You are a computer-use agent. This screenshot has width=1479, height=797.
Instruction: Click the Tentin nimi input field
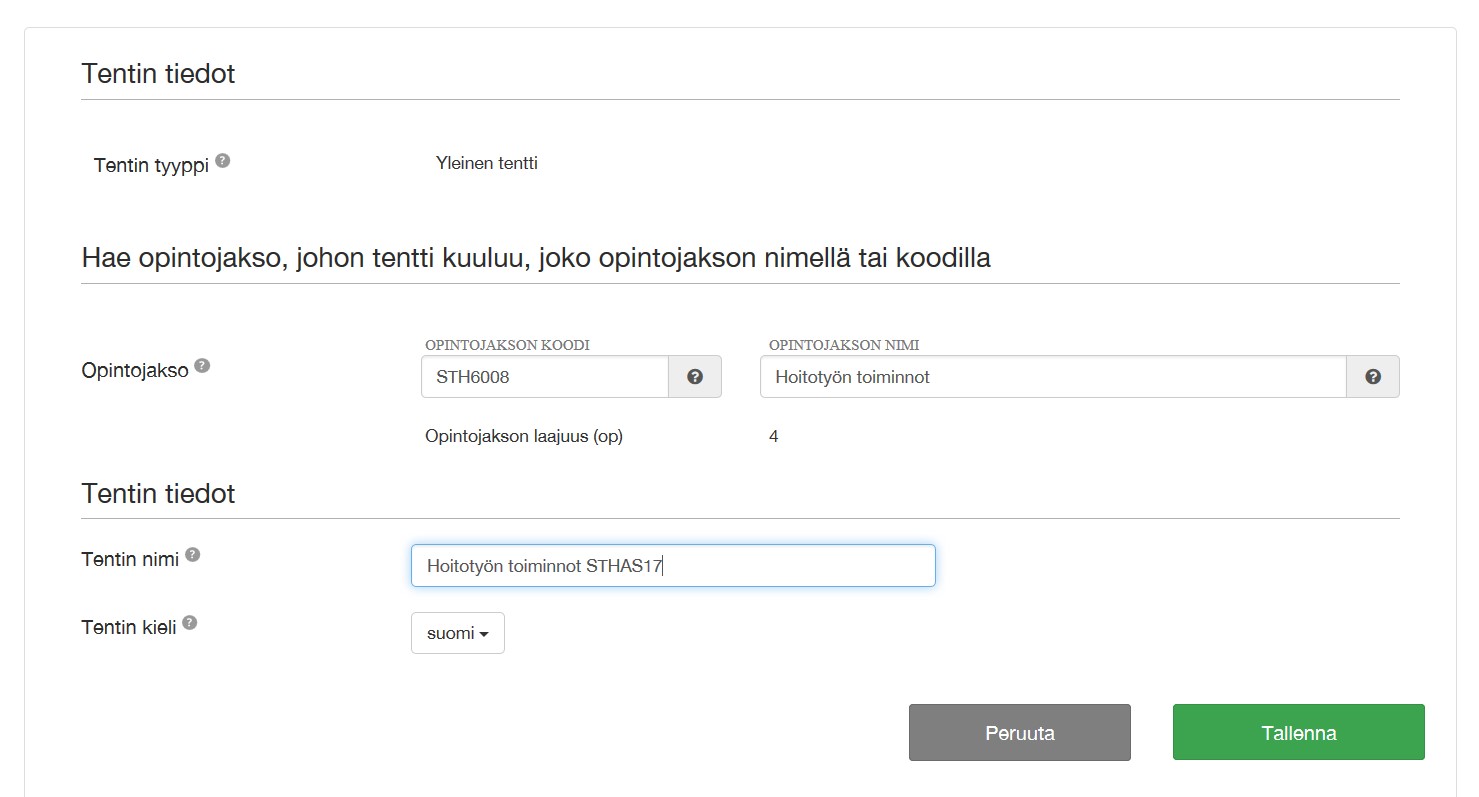673,566
